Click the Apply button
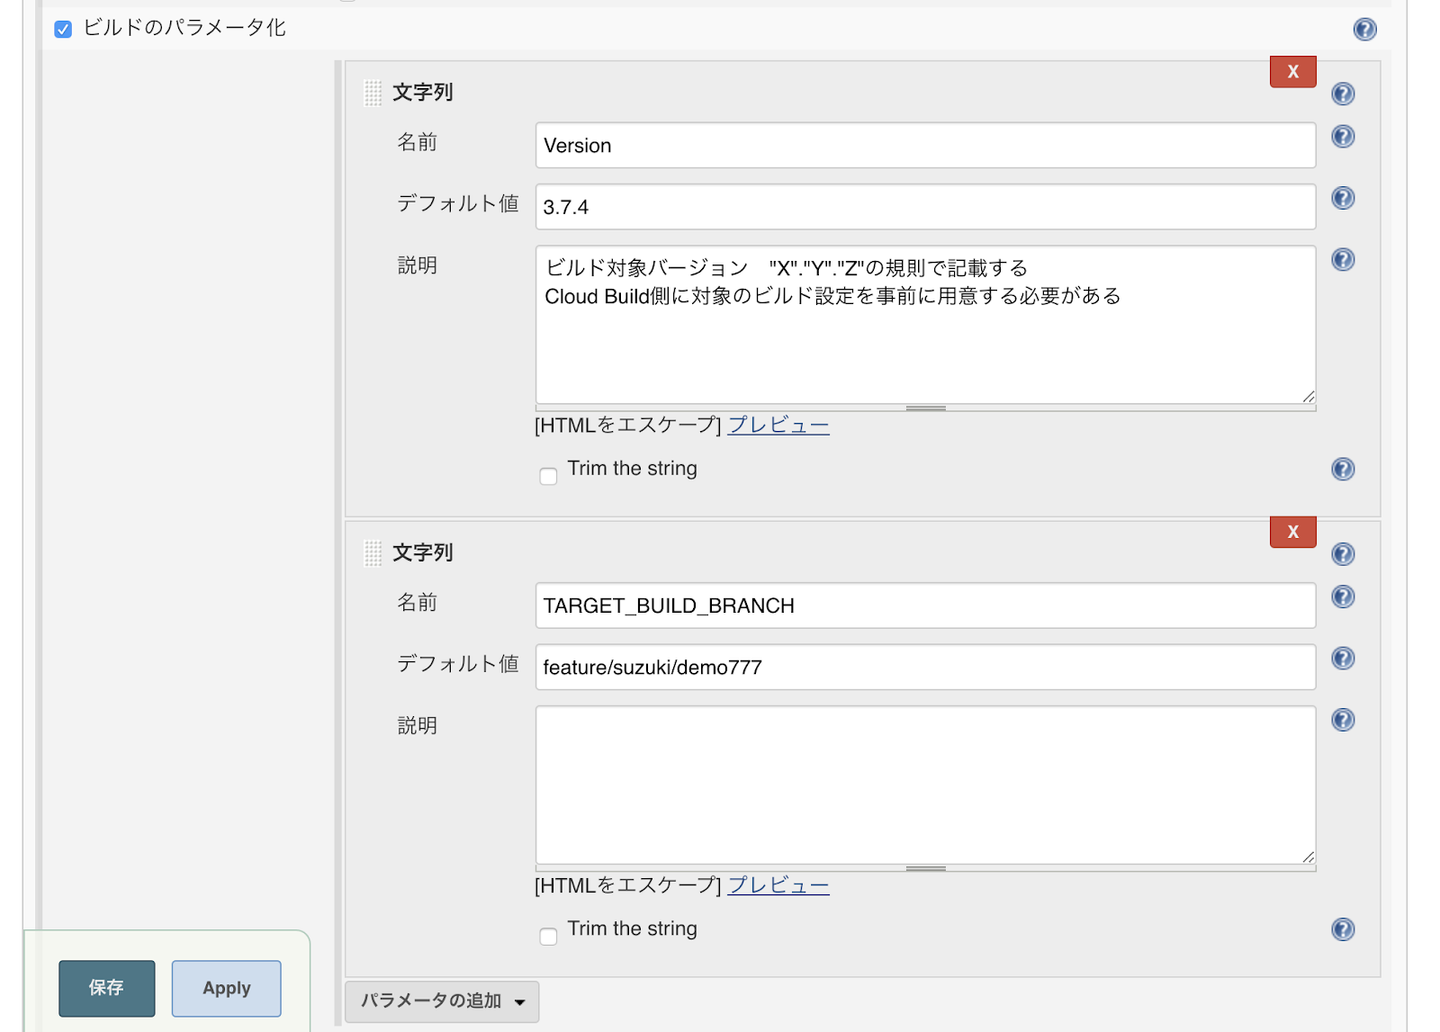Screen dimensions: 1440x1032 tap(226, 988)
